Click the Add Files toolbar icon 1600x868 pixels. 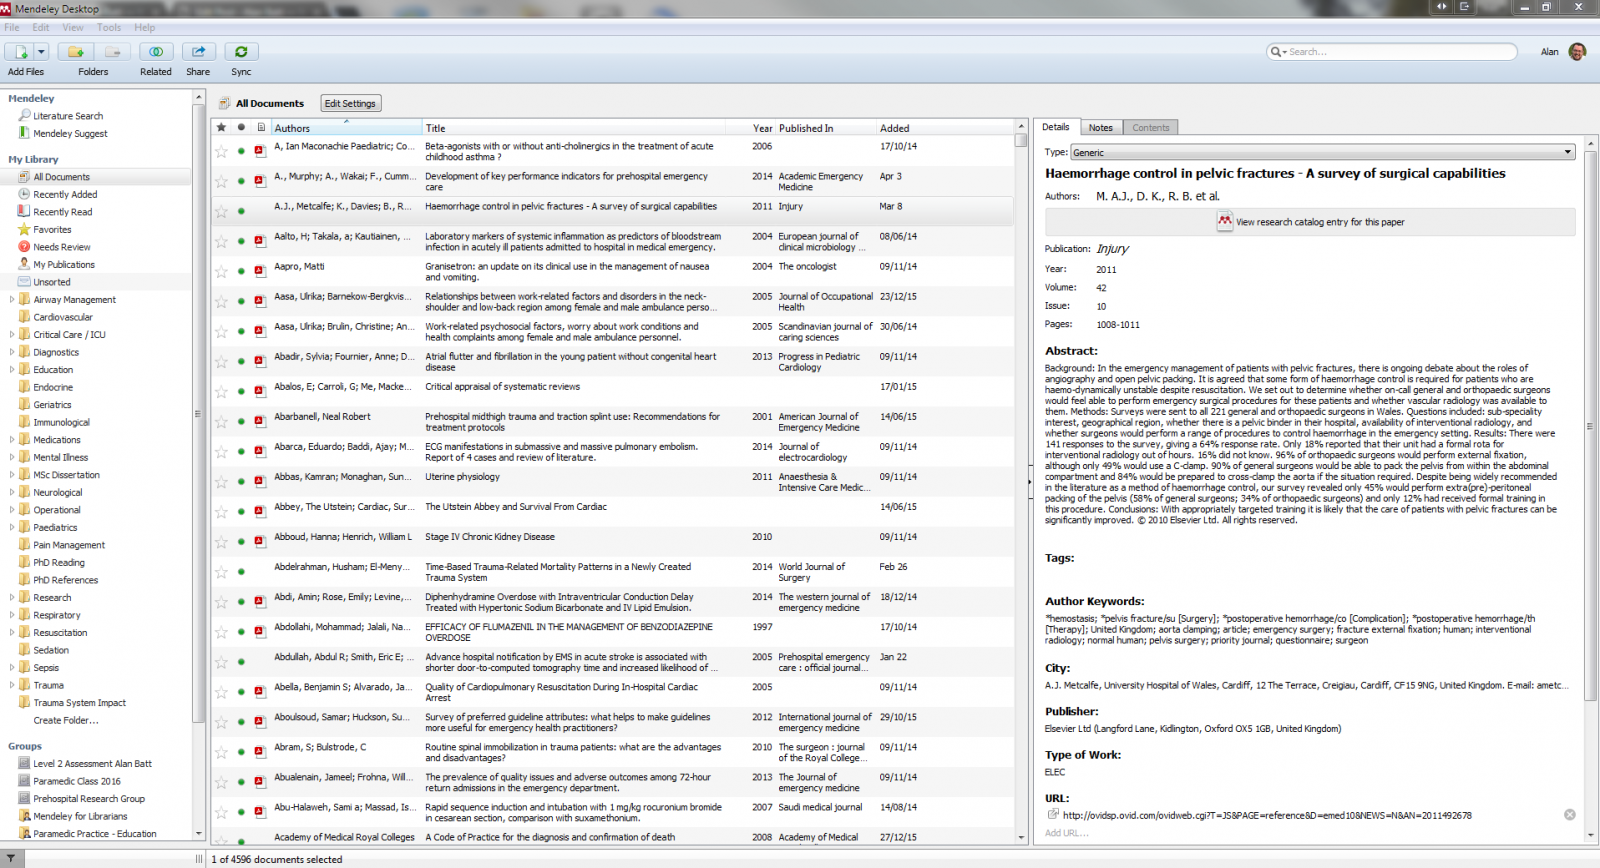tap(20, 52)
